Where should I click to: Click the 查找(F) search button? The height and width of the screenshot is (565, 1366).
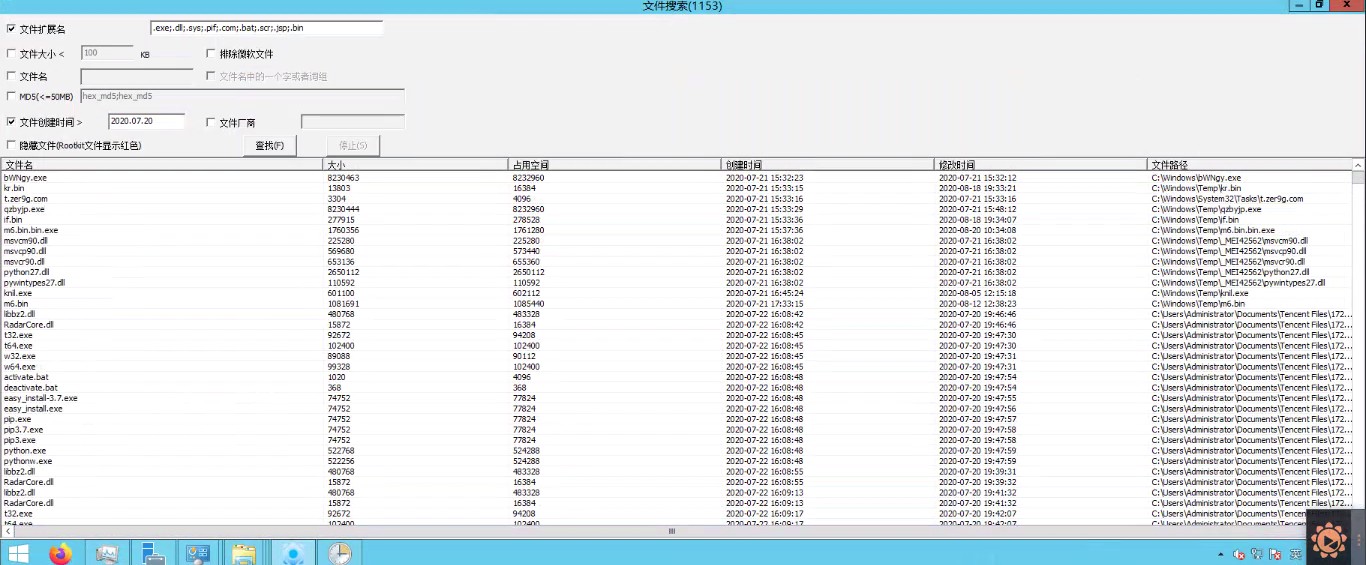click(270, 146)
